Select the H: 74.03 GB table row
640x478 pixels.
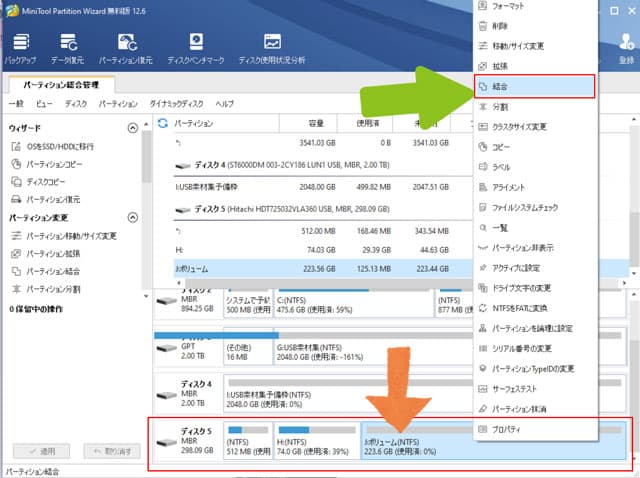tap(322, 249)
